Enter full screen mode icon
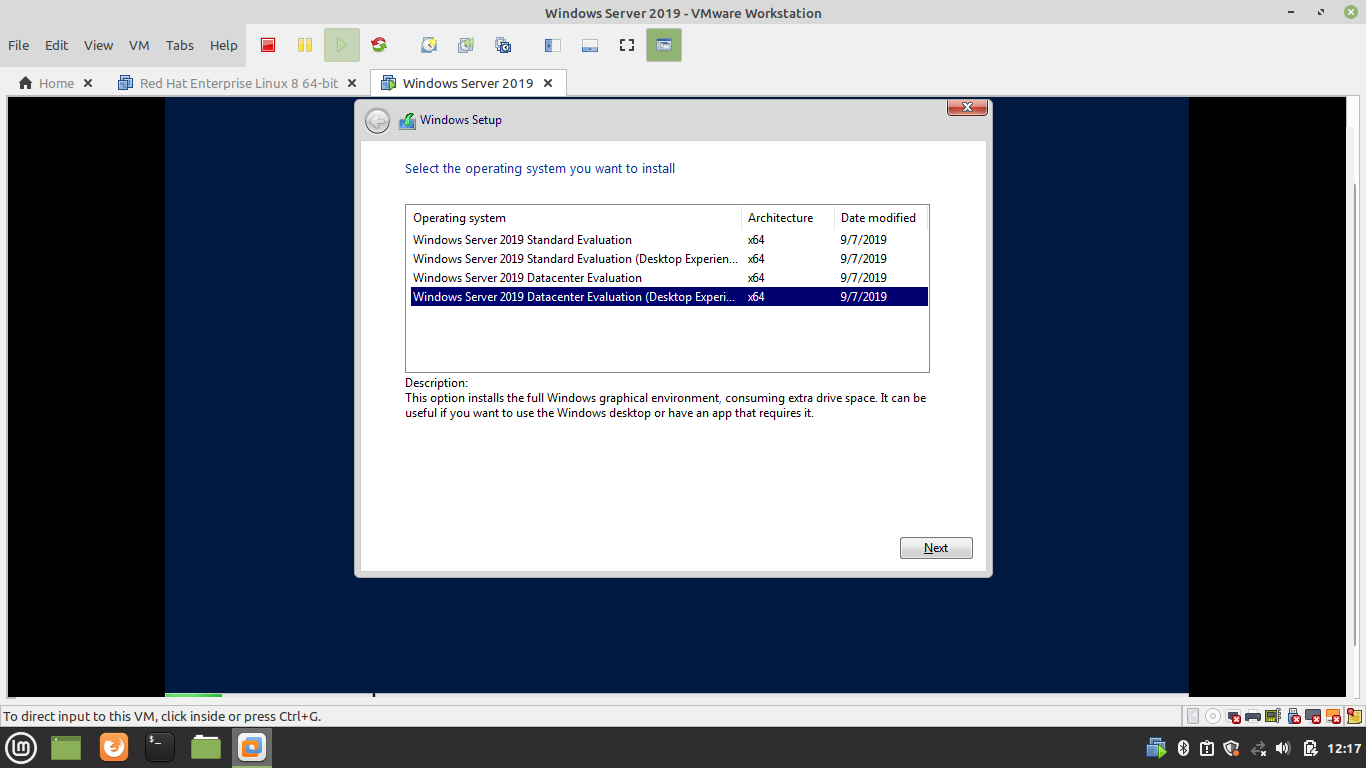1366x768 pixels. 627,45
